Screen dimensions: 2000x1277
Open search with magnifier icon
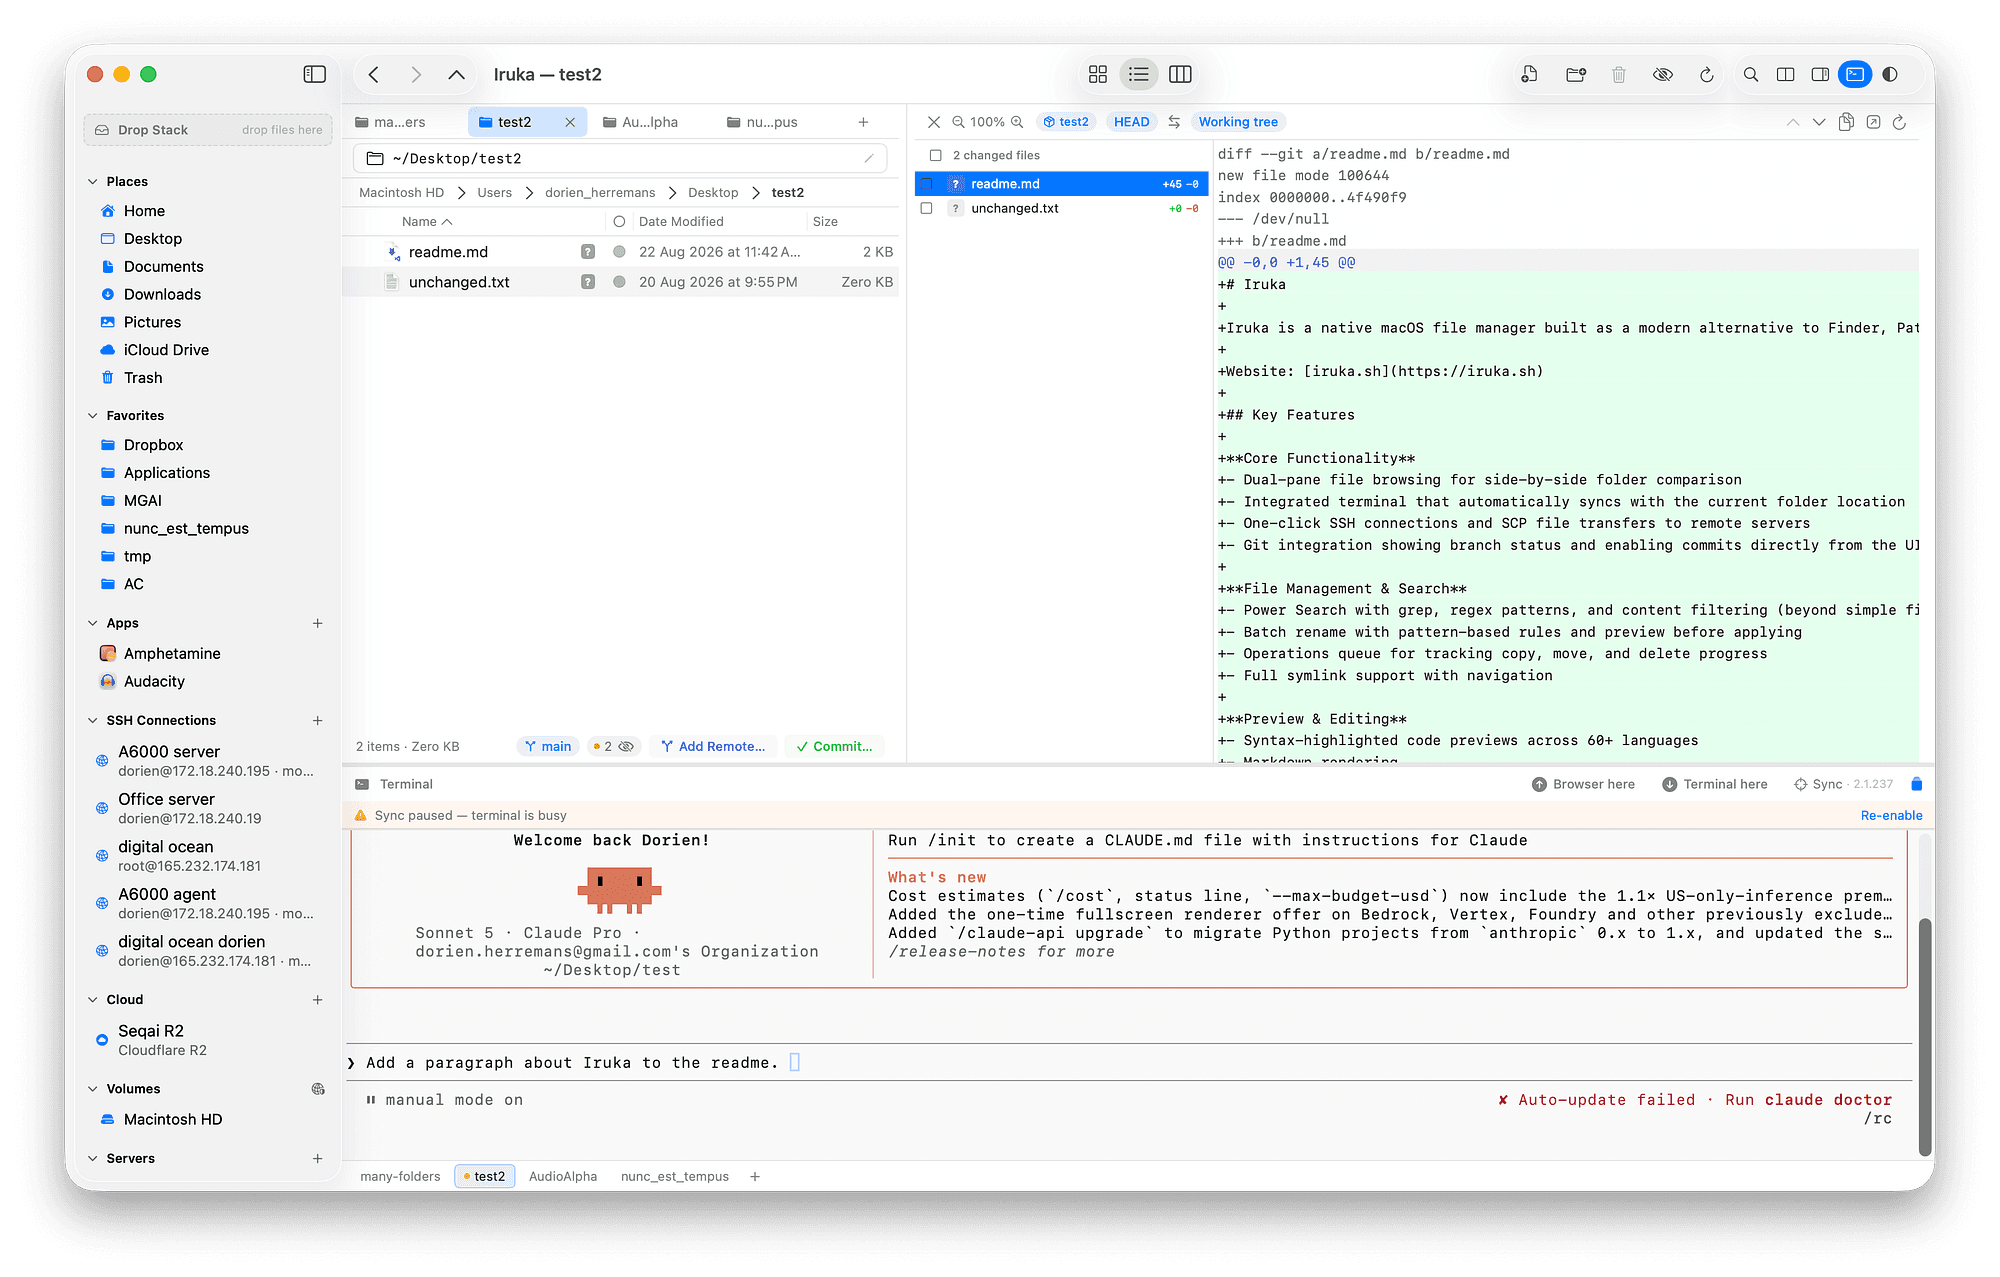tap(1751, 74)
